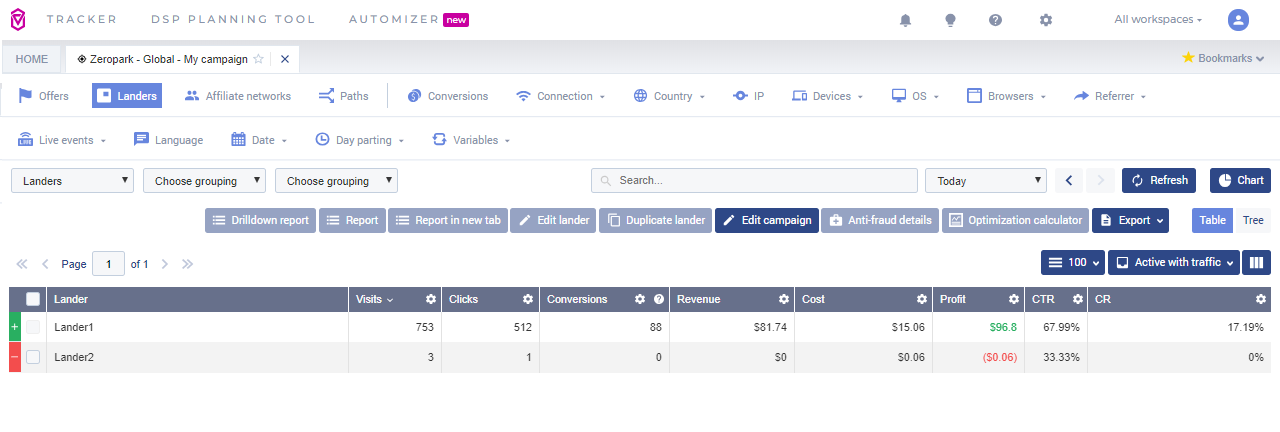Click the Visits column settings gear
This screenshot has width=1280, height=432.
(x=431, y=299)
